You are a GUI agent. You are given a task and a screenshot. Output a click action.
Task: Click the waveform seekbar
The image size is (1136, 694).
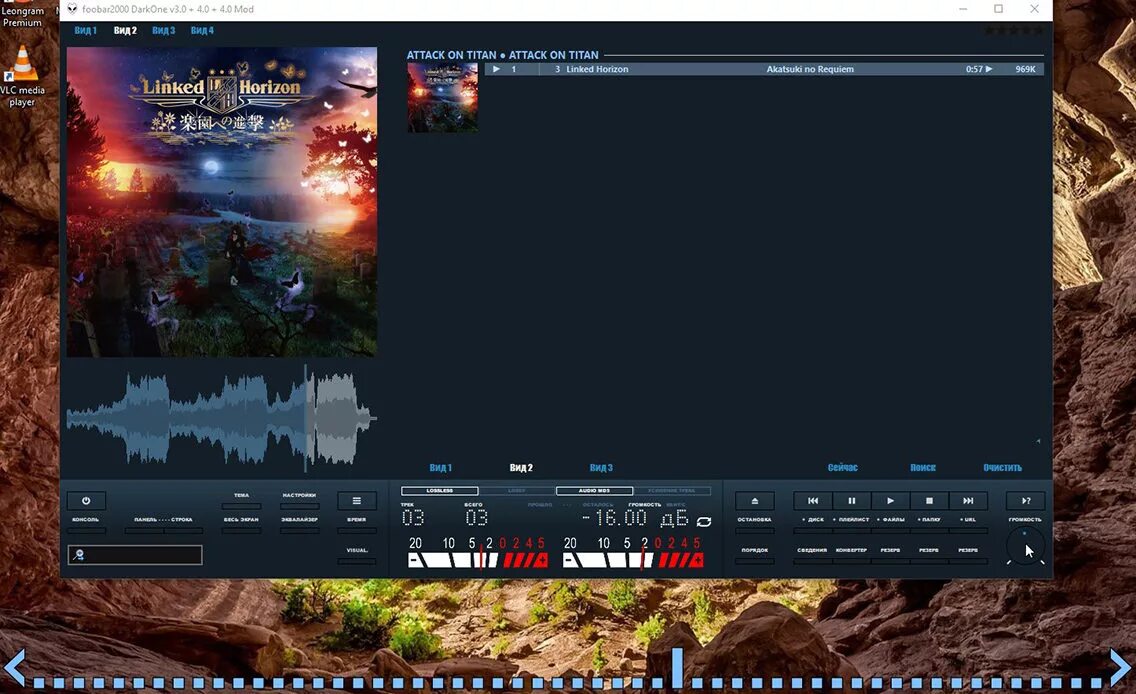(x=222, y=417)
